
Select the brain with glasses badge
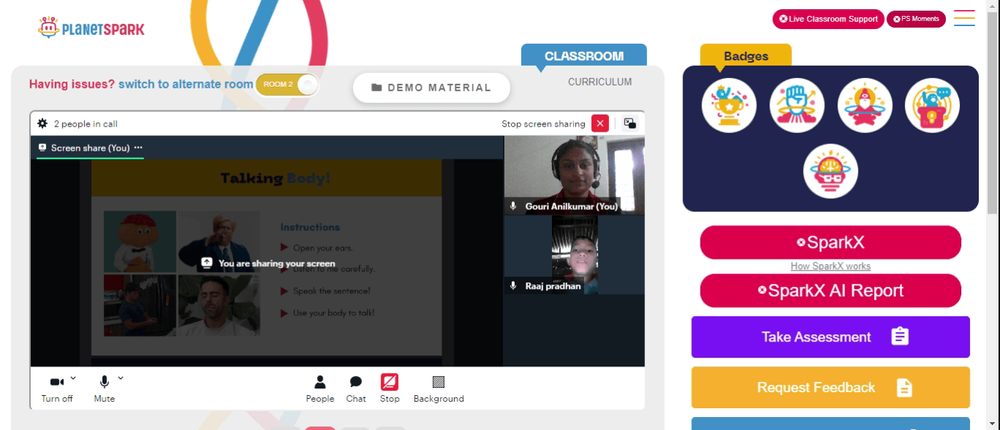click(830, 171)
